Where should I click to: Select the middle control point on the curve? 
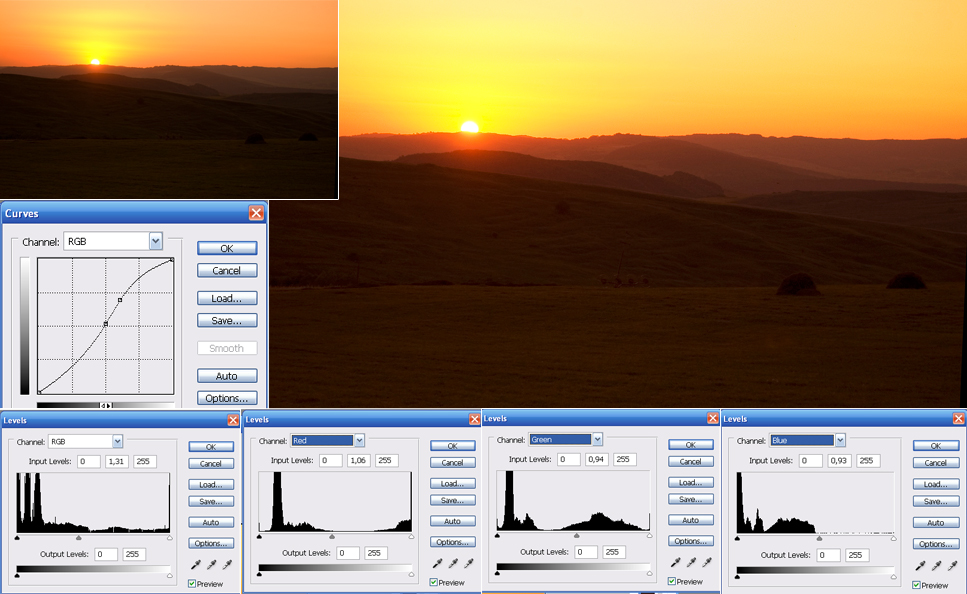tap(105, 324)
